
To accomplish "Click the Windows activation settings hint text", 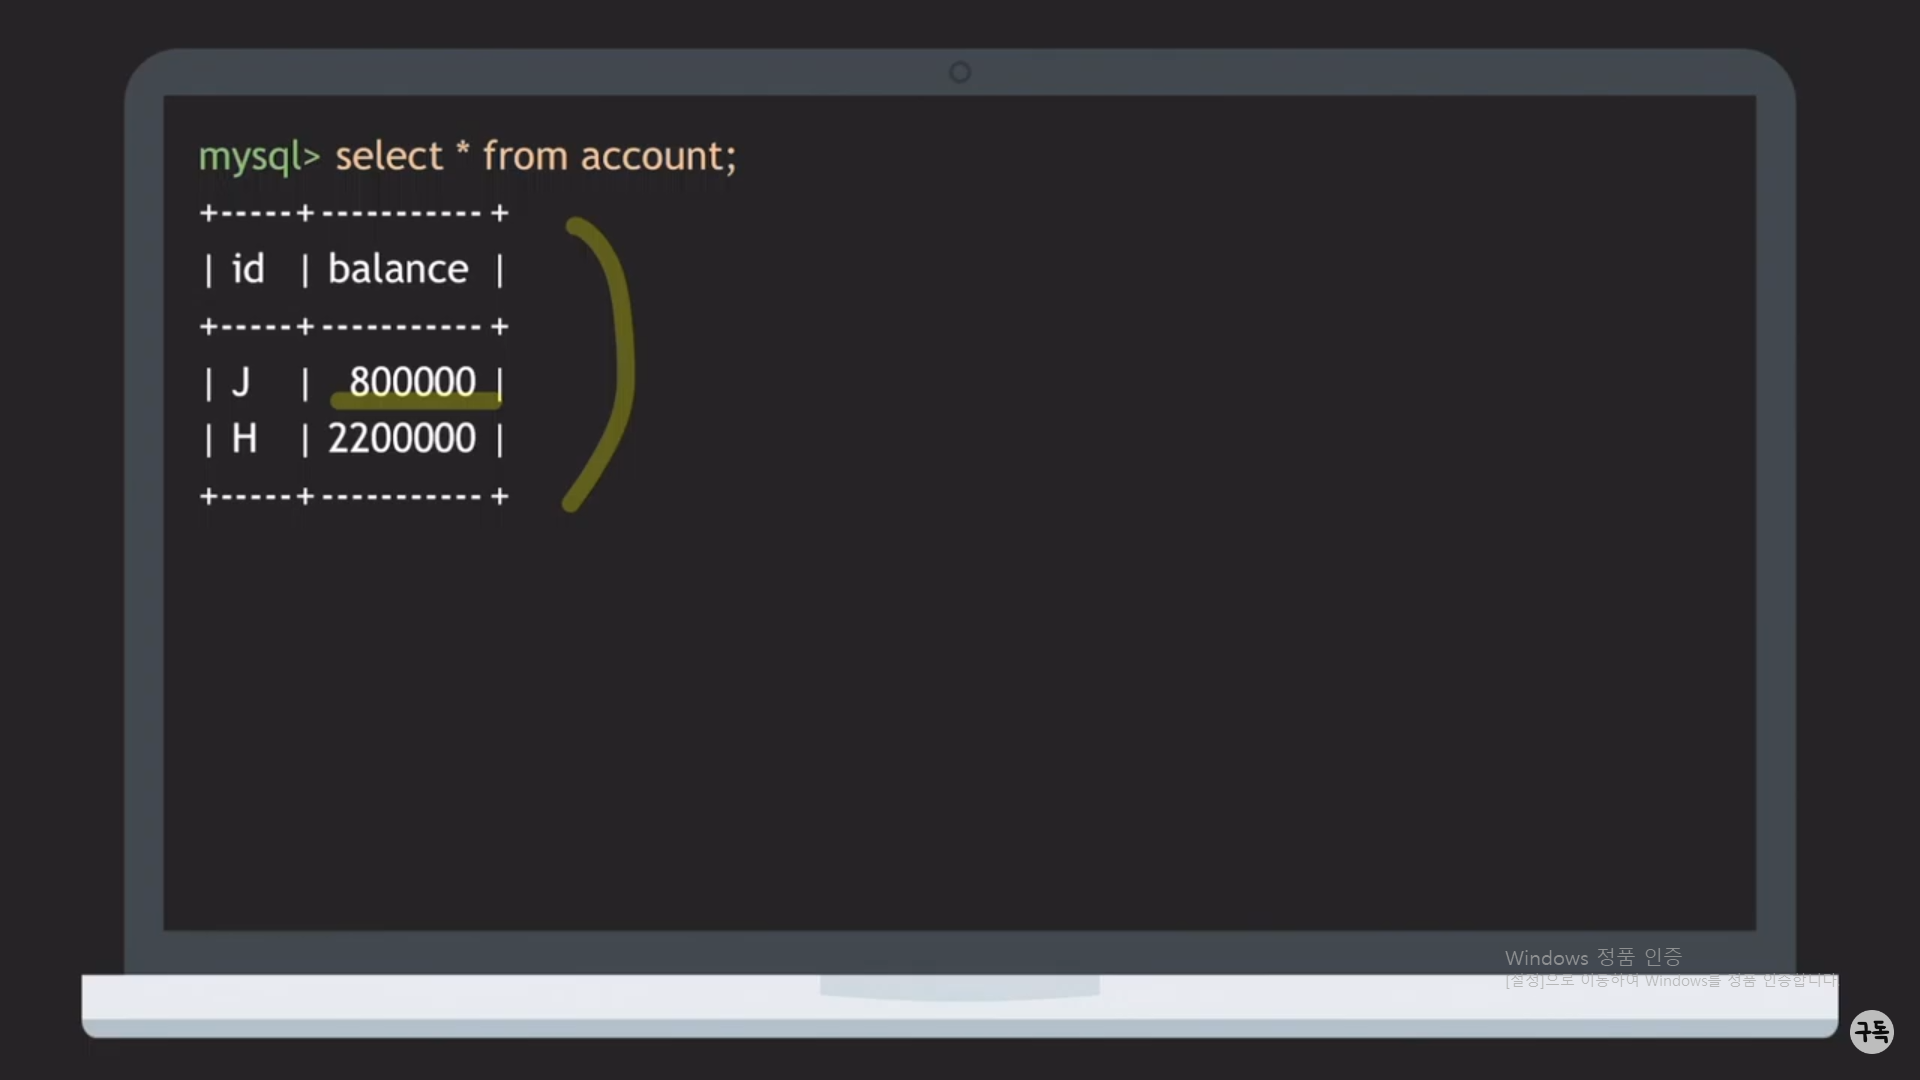I will pyautogui.click(x=1670, y=981).
